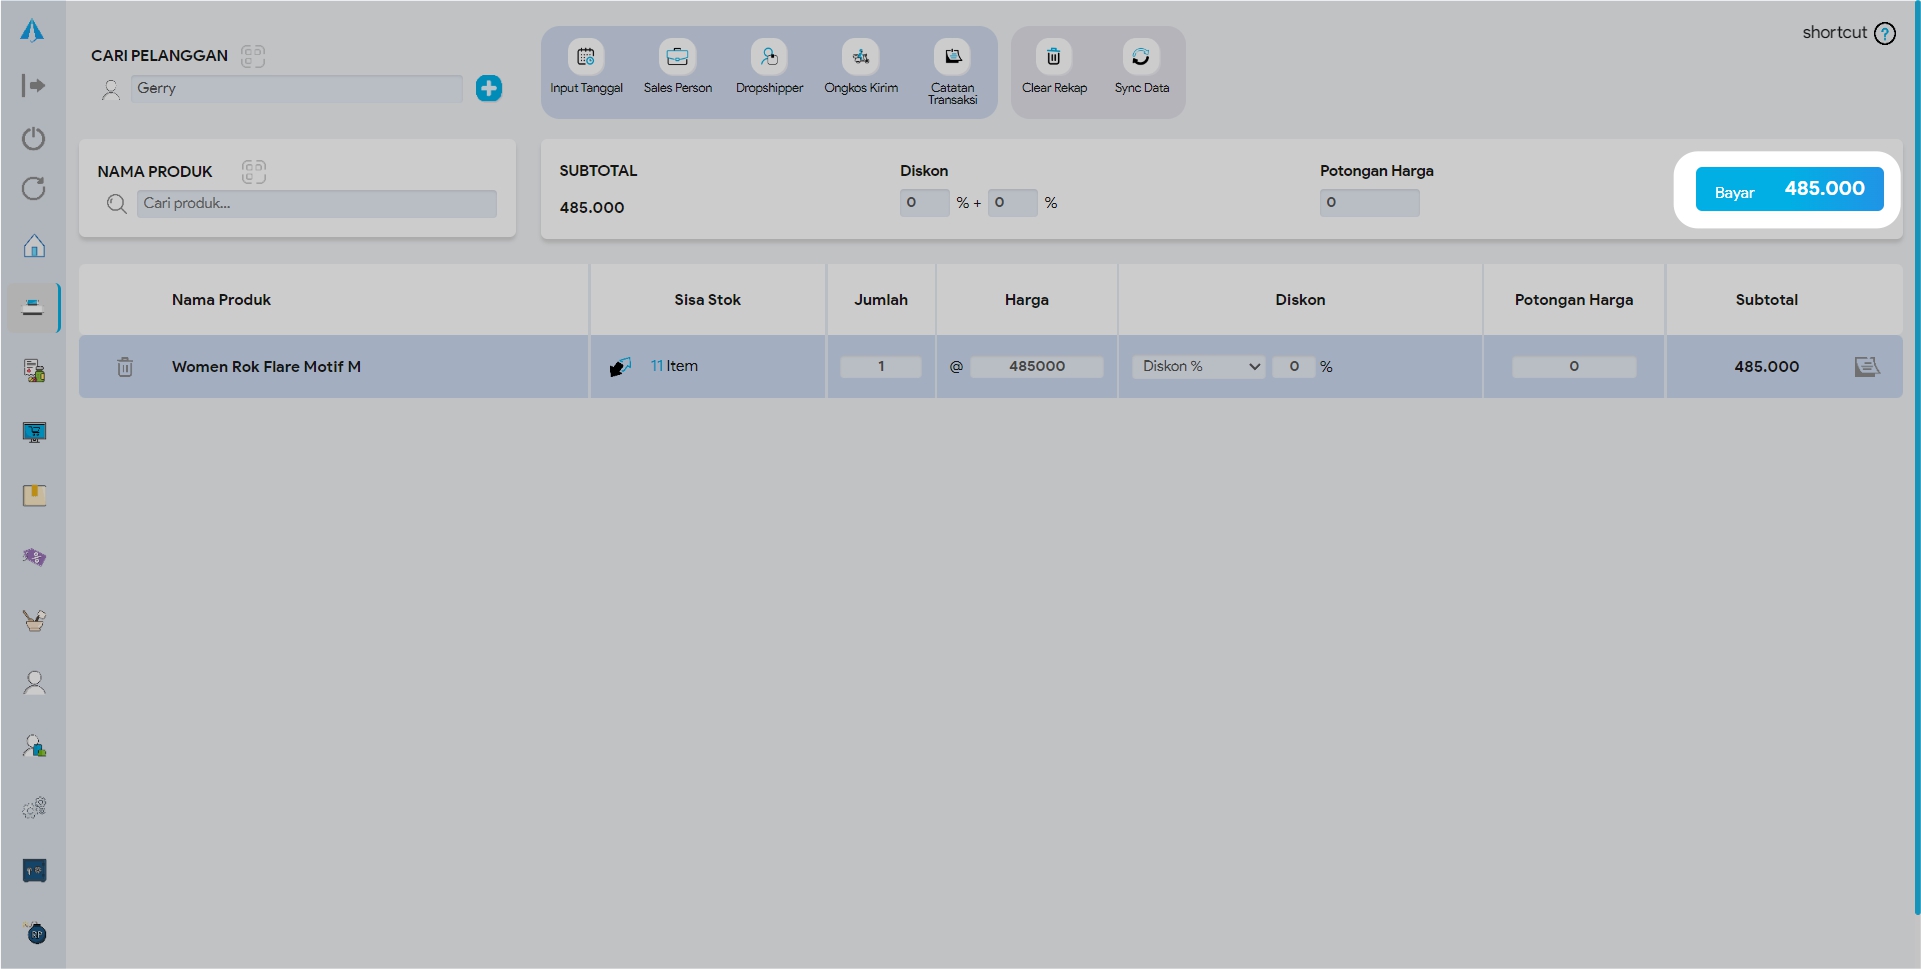The height and width of the screenshot is (969, 1921).
Task: Click the Jumlah quantity field
Action: coord(881,367)
